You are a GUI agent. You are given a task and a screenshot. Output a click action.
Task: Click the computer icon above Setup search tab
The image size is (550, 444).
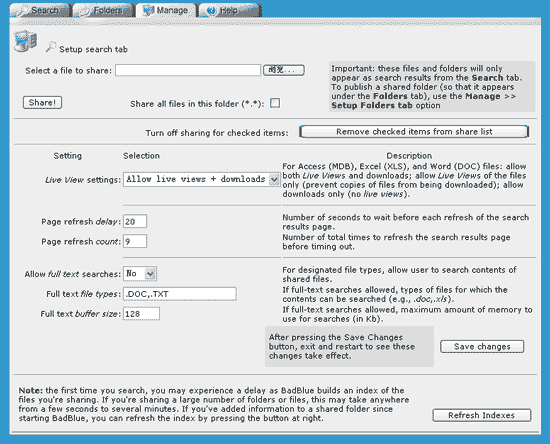tap(25, 41)
